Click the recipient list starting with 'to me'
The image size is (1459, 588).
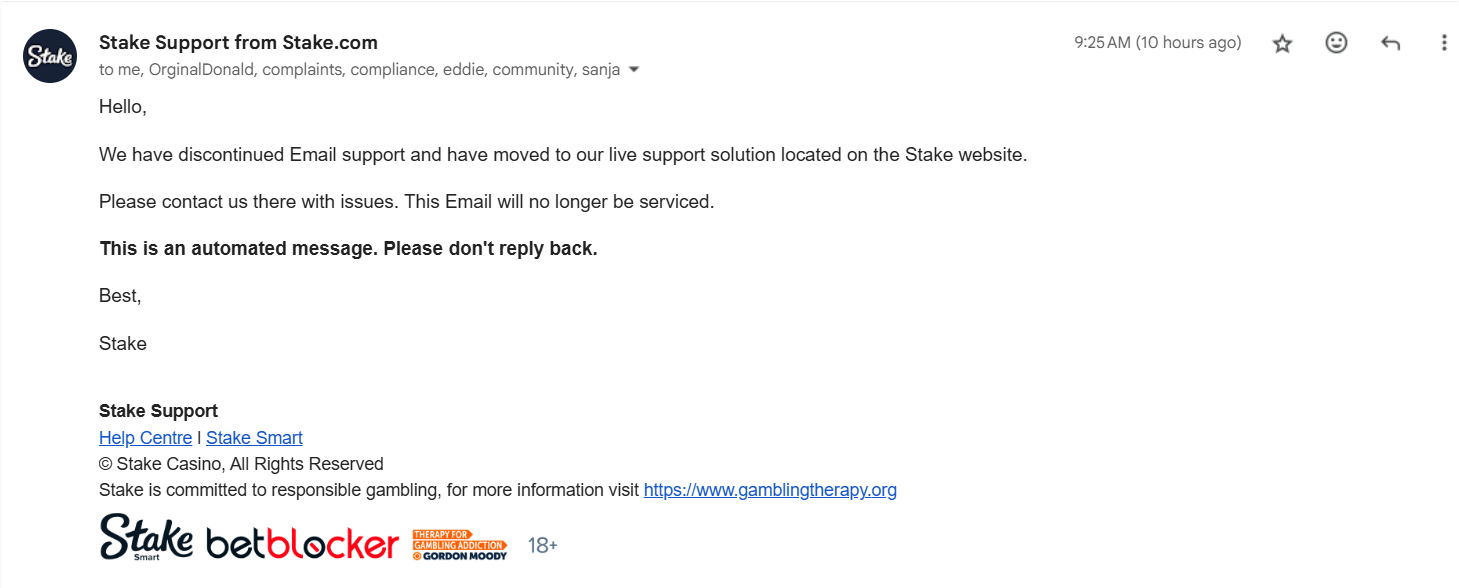tap(359, 70)
